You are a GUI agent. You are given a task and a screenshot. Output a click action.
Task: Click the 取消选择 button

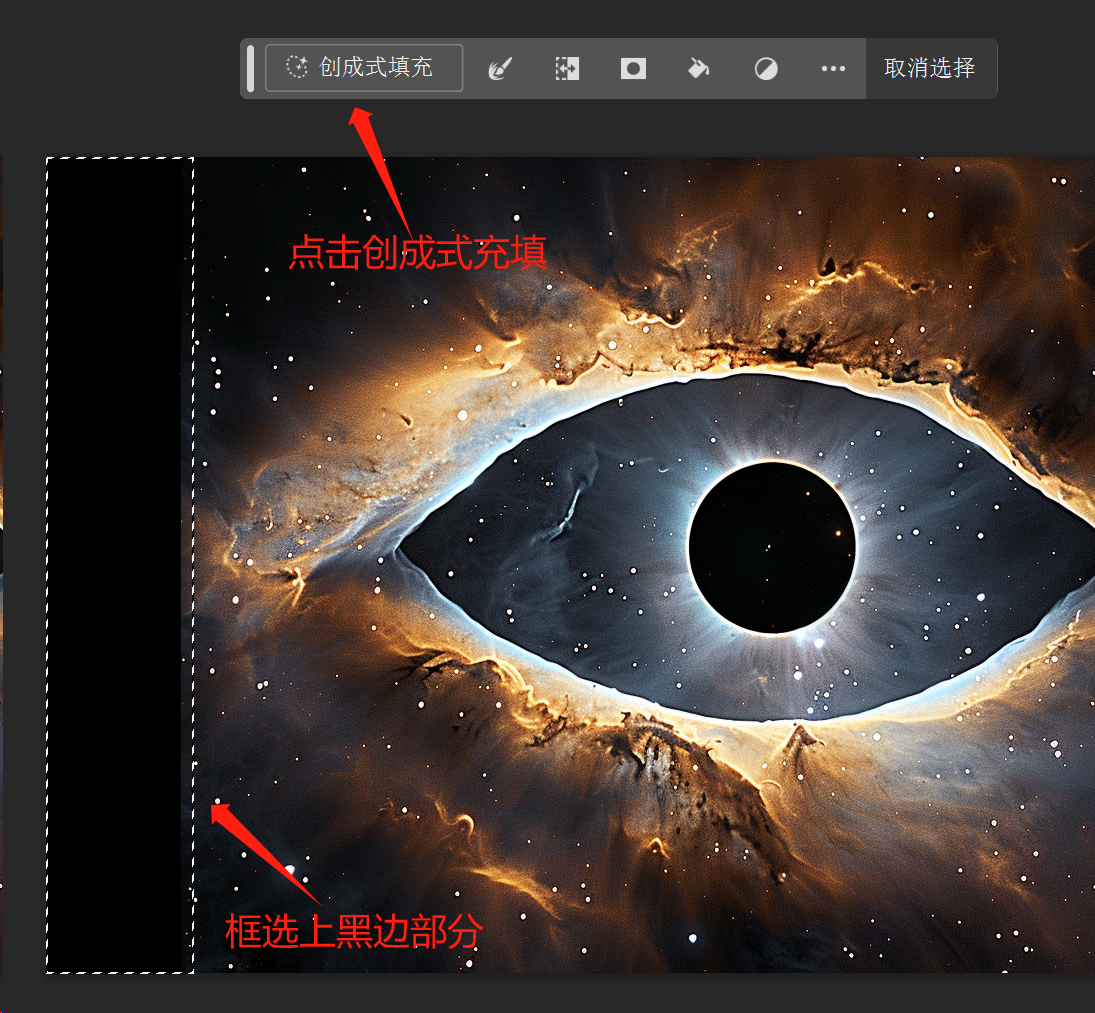coord(930,68)
